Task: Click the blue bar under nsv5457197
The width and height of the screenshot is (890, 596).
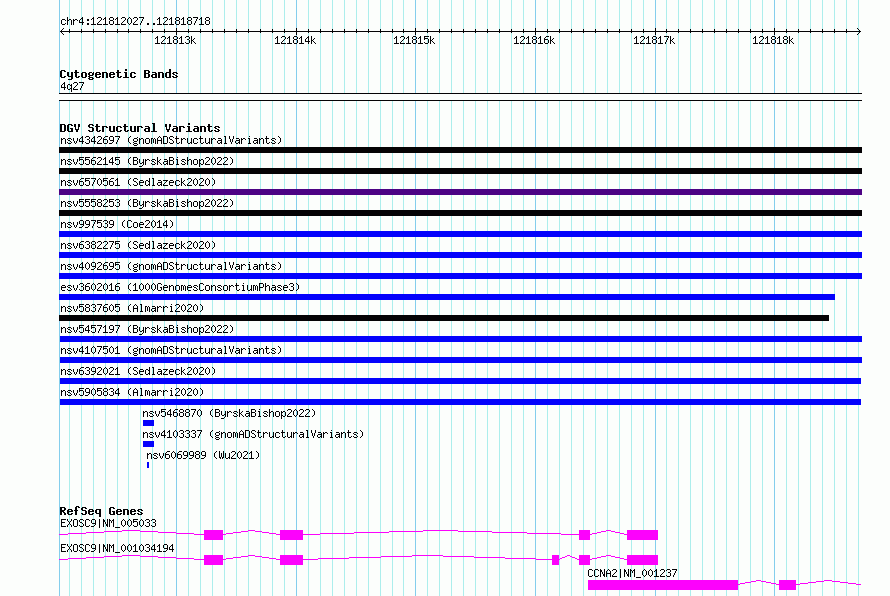Action: pyautogui.click(x=460, y=339)
